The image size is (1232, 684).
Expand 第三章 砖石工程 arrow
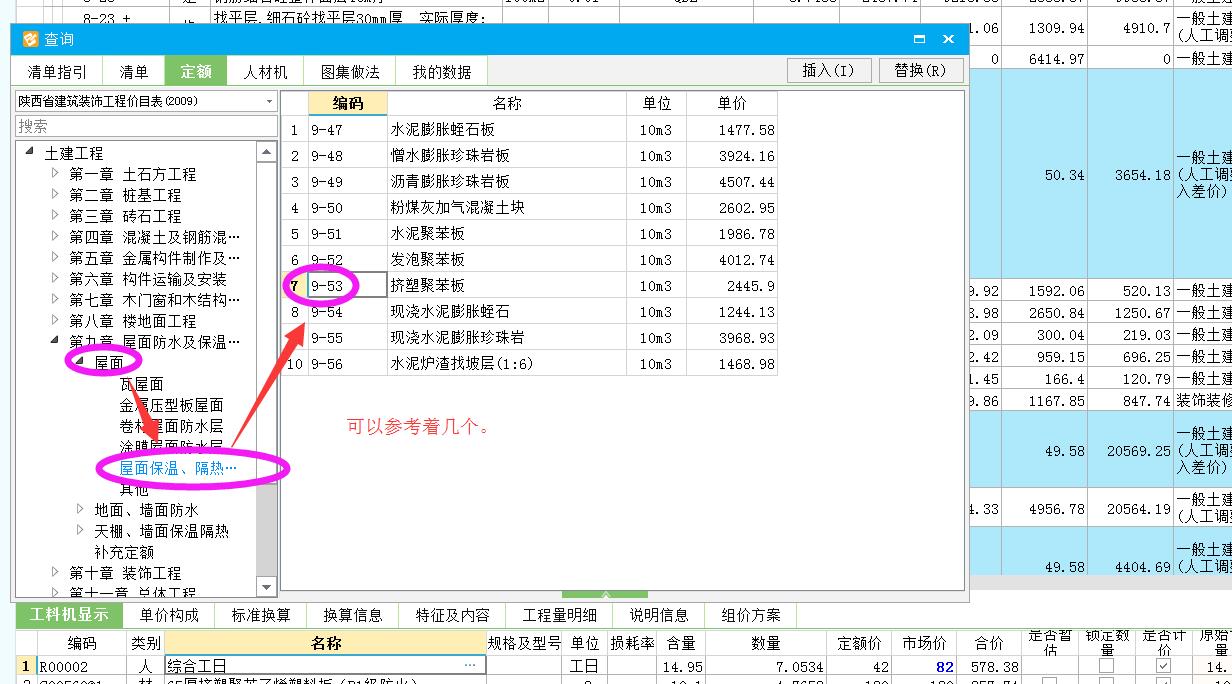55,215
